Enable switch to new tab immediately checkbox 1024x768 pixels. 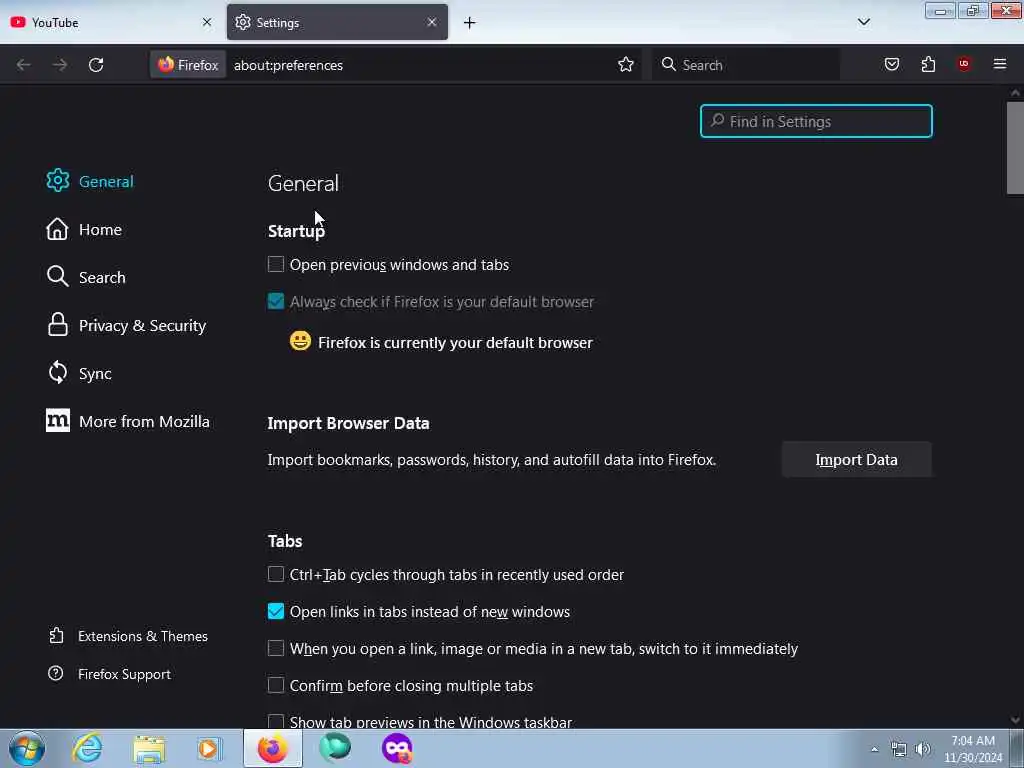(x=276, y=648)
